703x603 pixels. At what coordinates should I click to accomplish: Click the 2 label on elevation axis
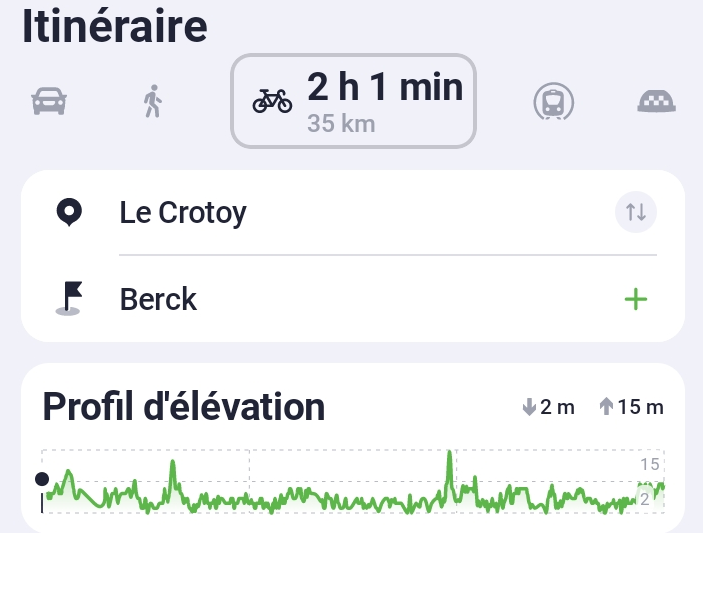pyautogui.click(x=645, y=498)
